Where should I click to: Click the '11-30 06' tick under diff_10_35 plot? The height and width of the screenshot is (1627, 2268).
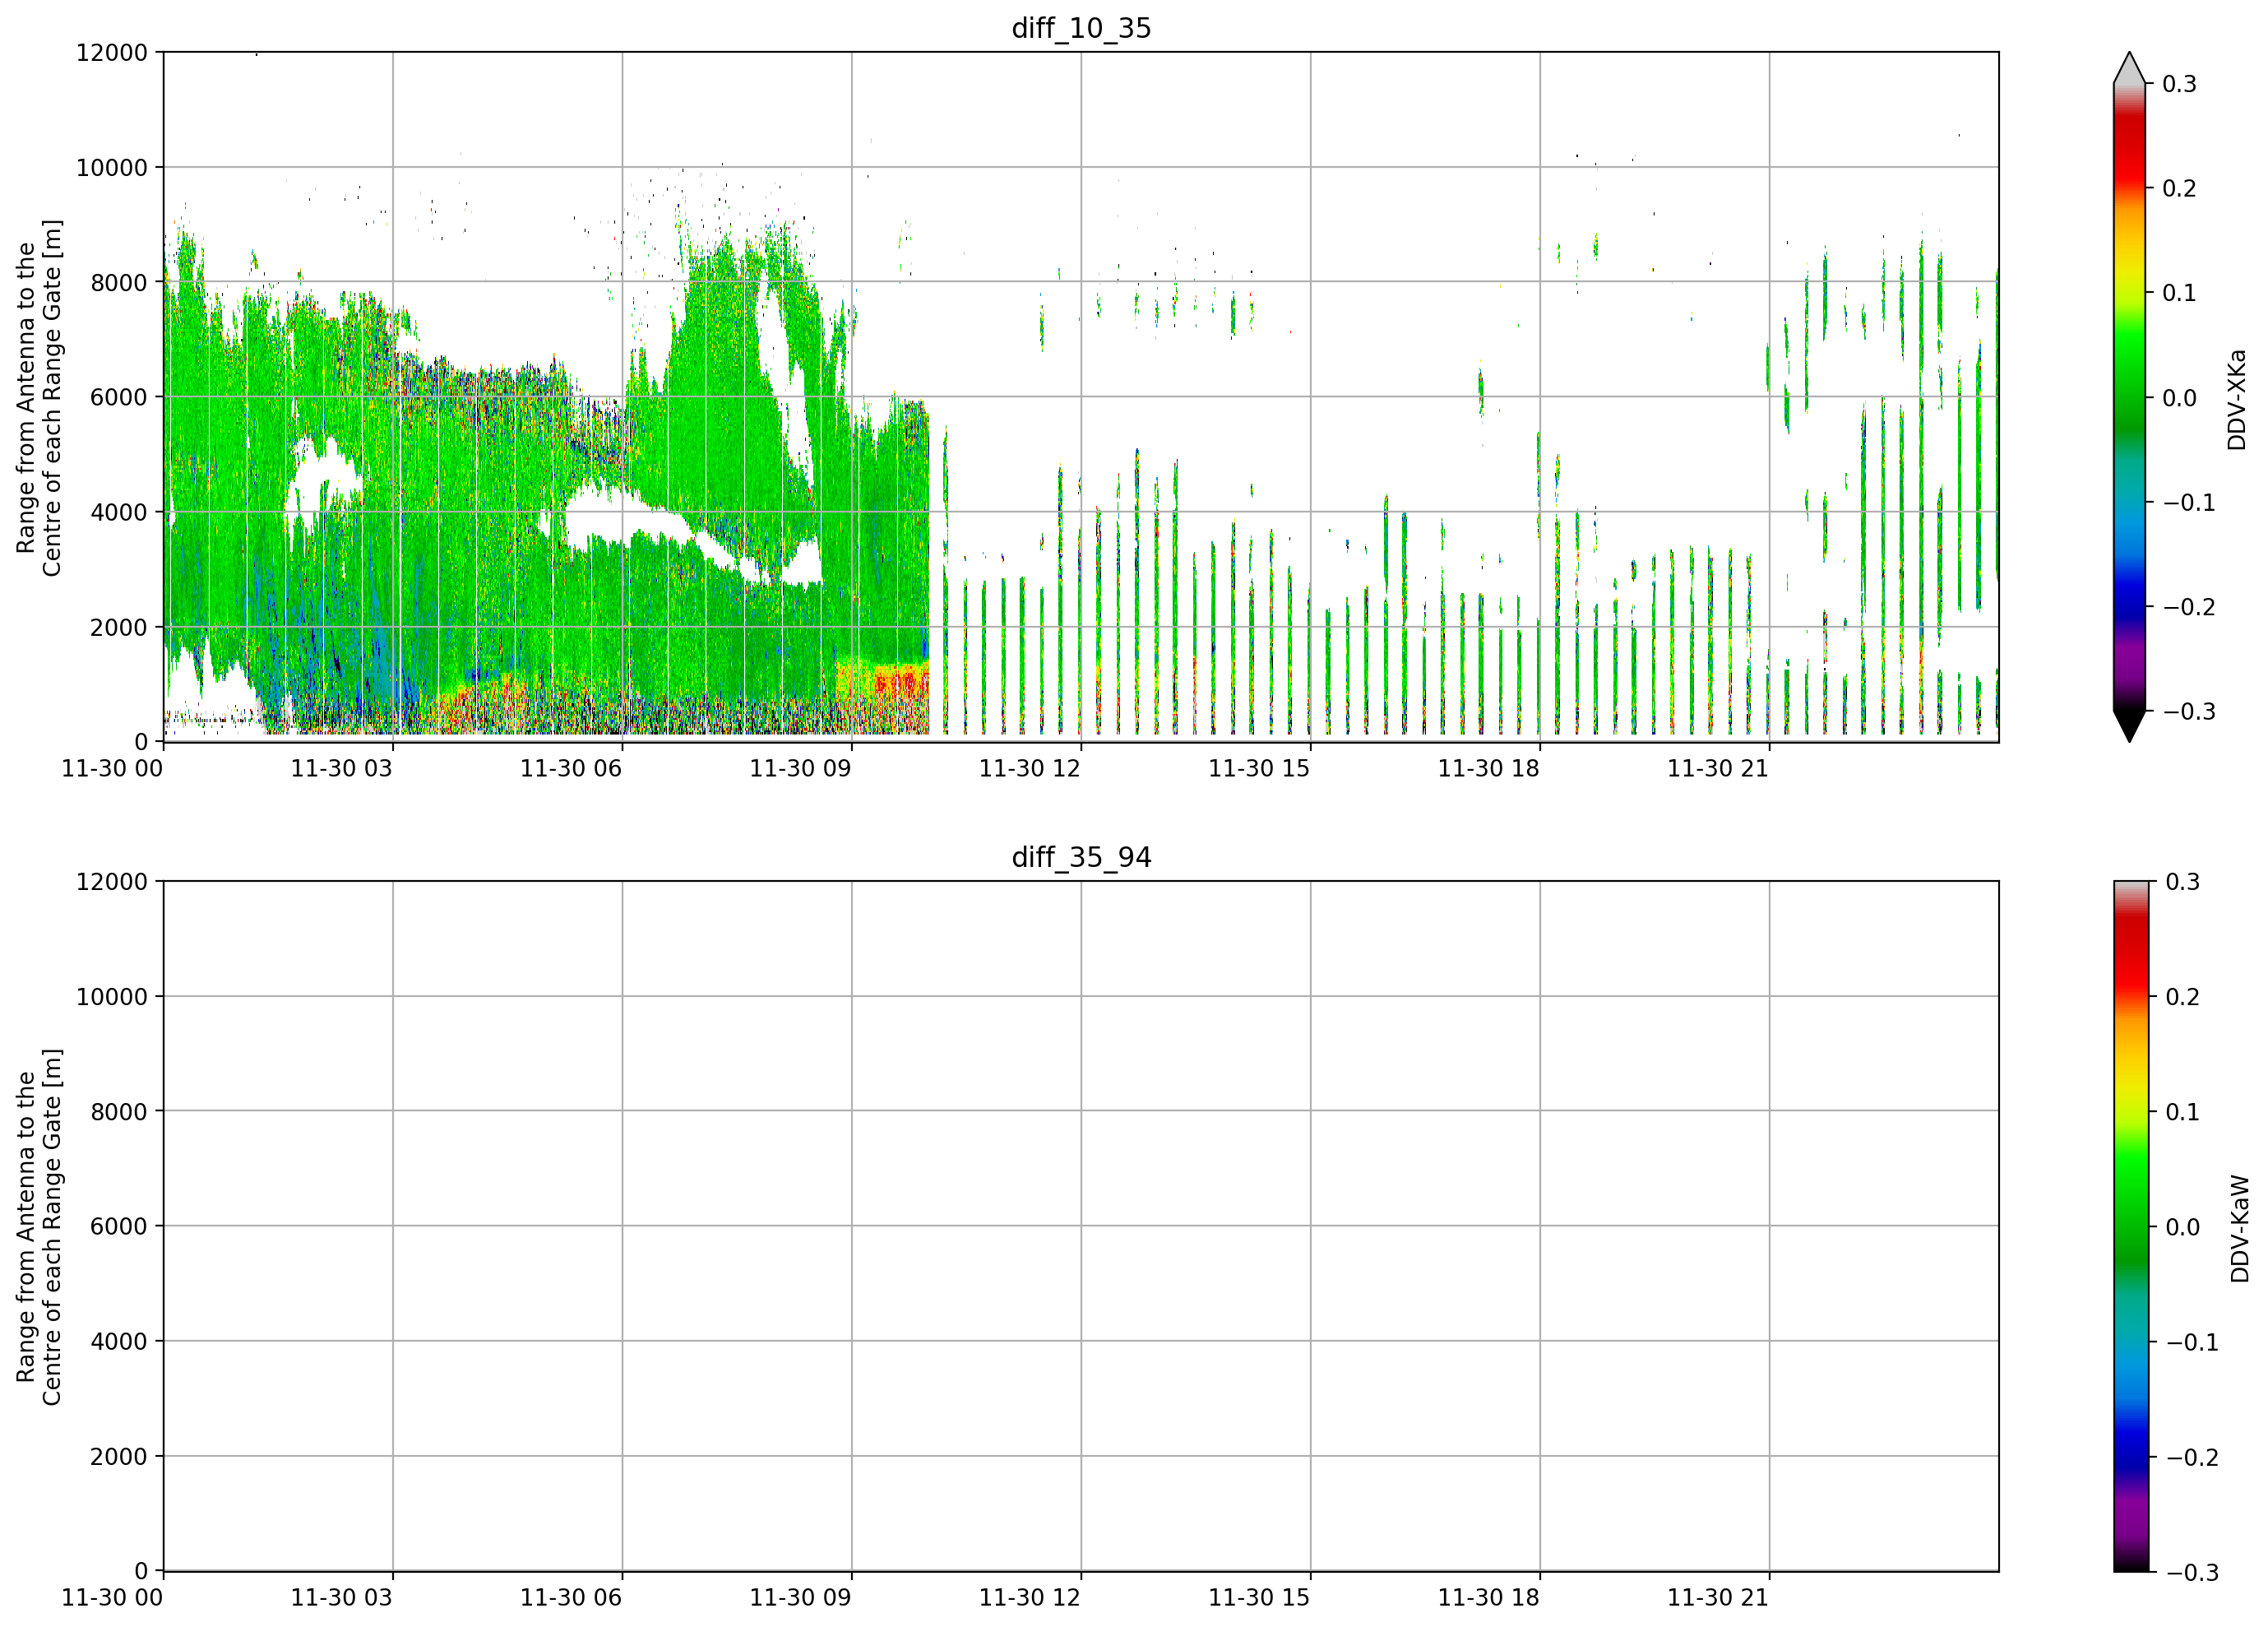tap(570, 768)
